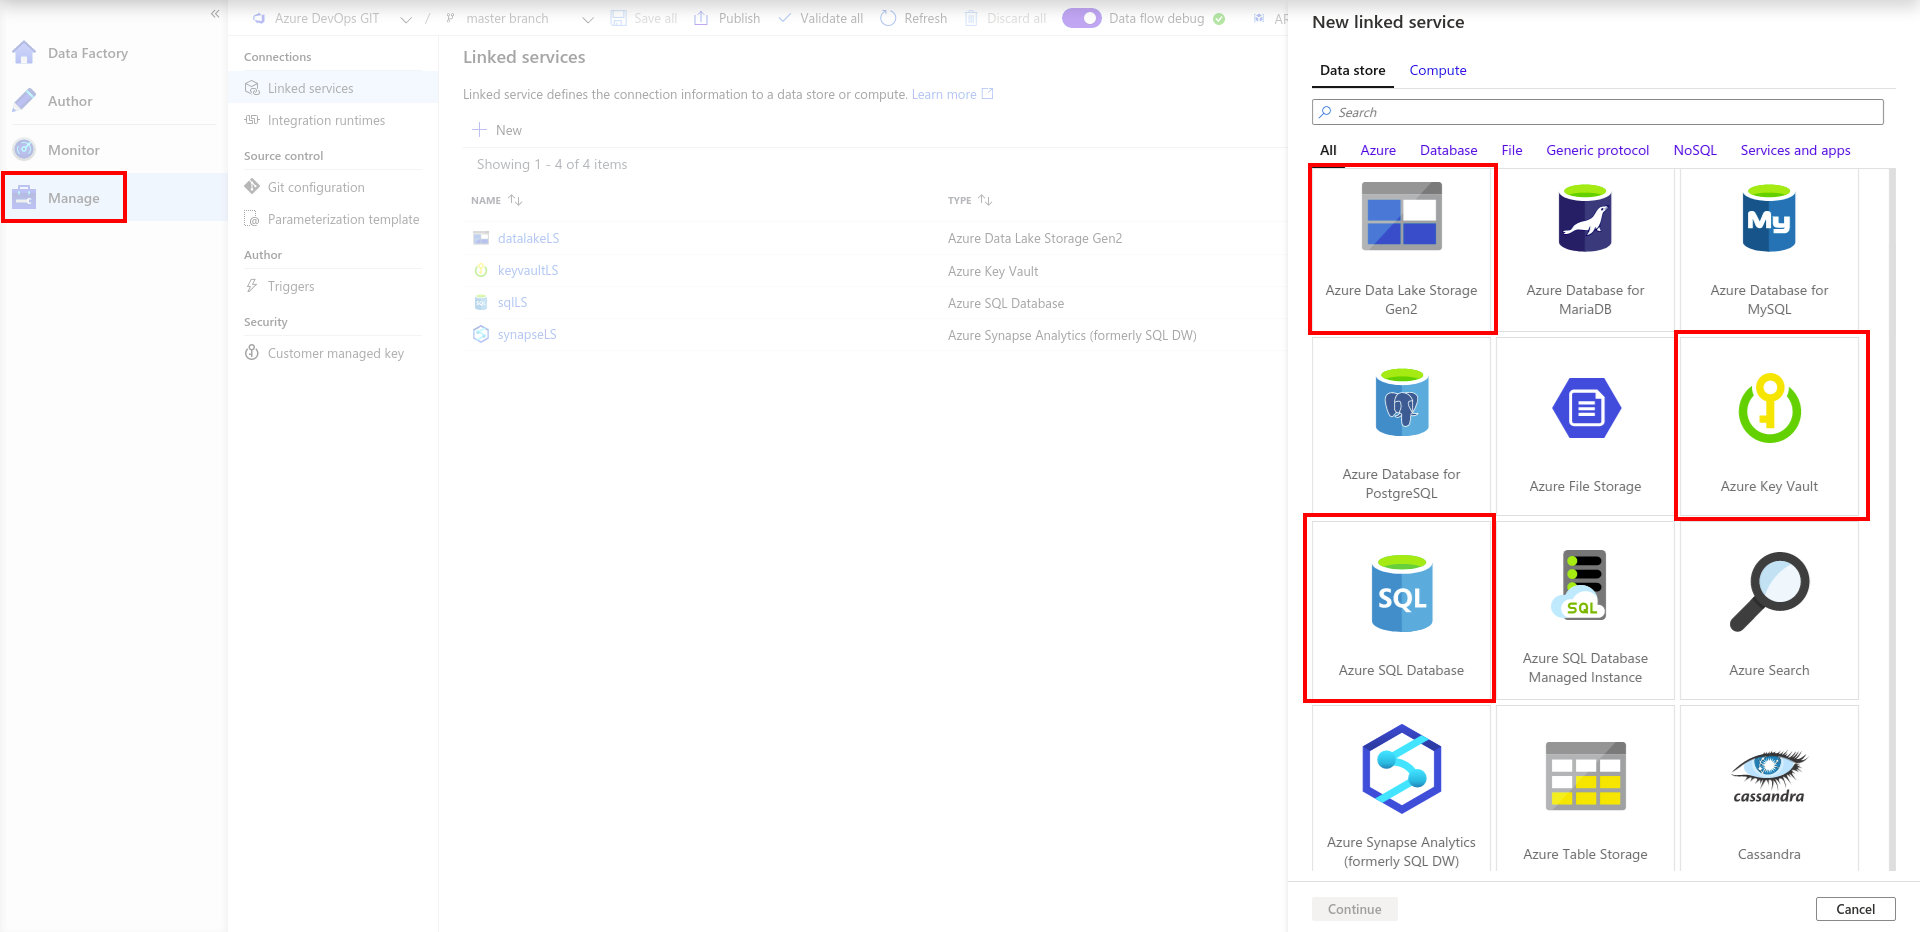Switch to the Compute tab
The height and width of the screenshot is (932, 1920).
[x=1438, y=70]
